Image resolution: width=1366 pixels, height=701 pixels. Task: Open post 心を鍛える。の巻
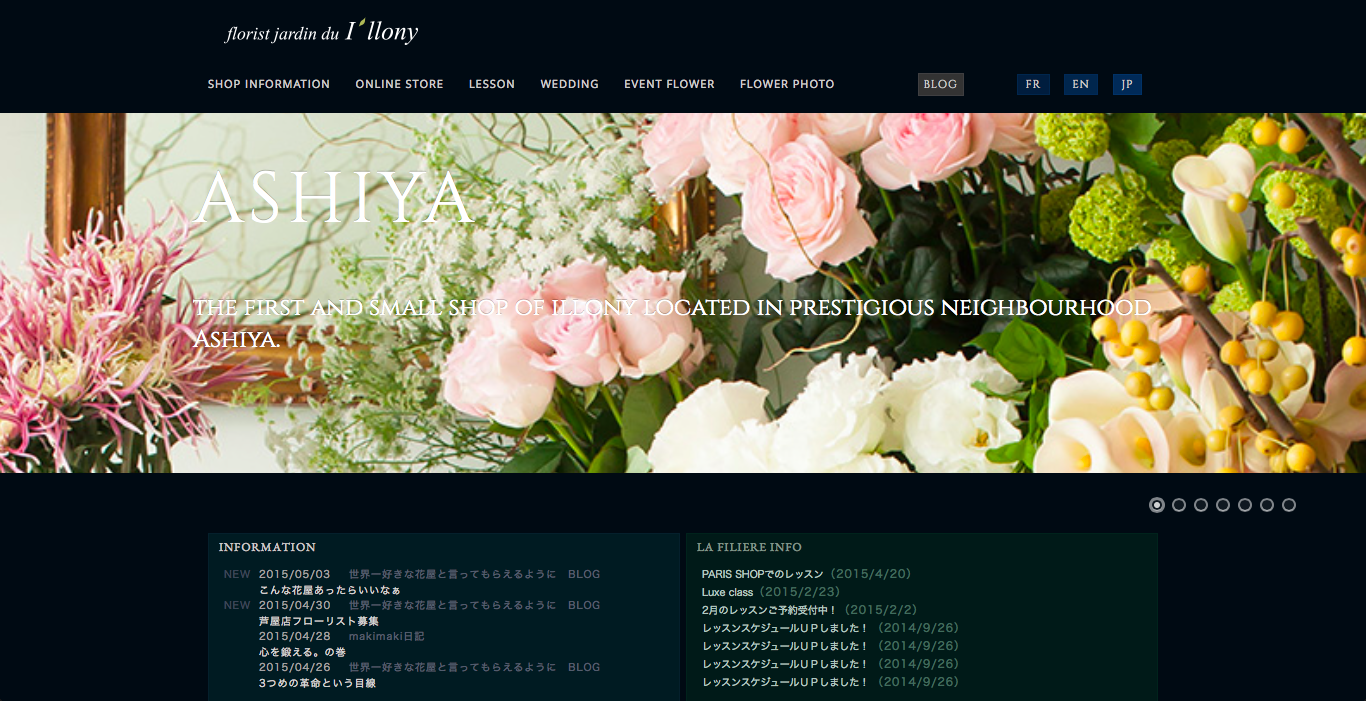[302, 652]
